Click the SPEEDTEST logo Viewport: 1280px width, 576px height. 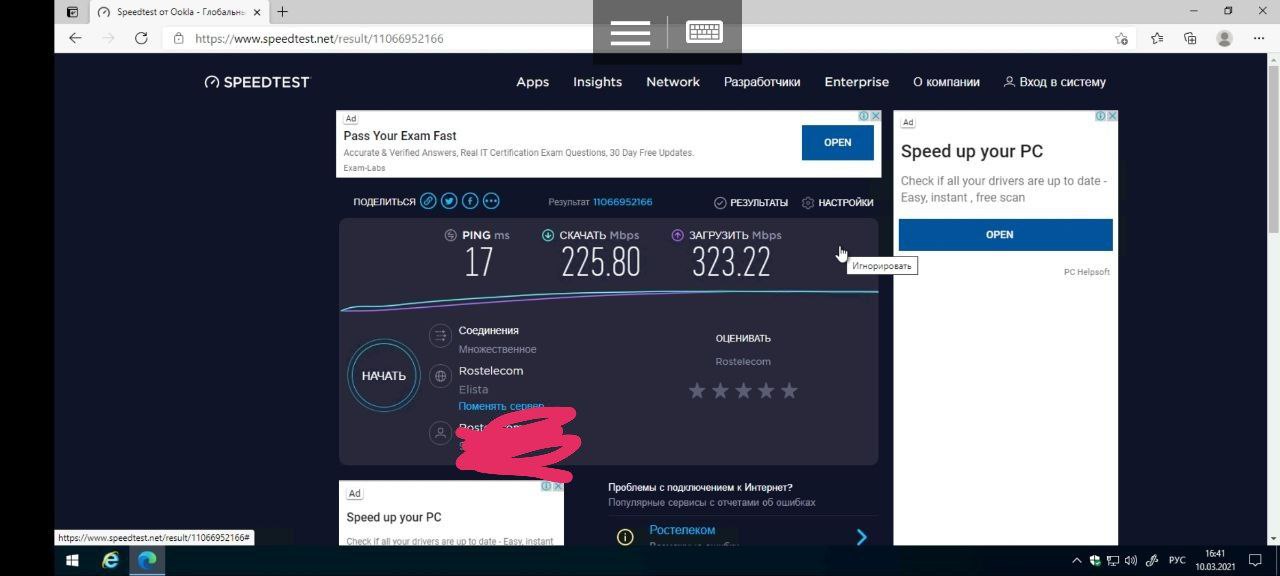coord(257,82)
